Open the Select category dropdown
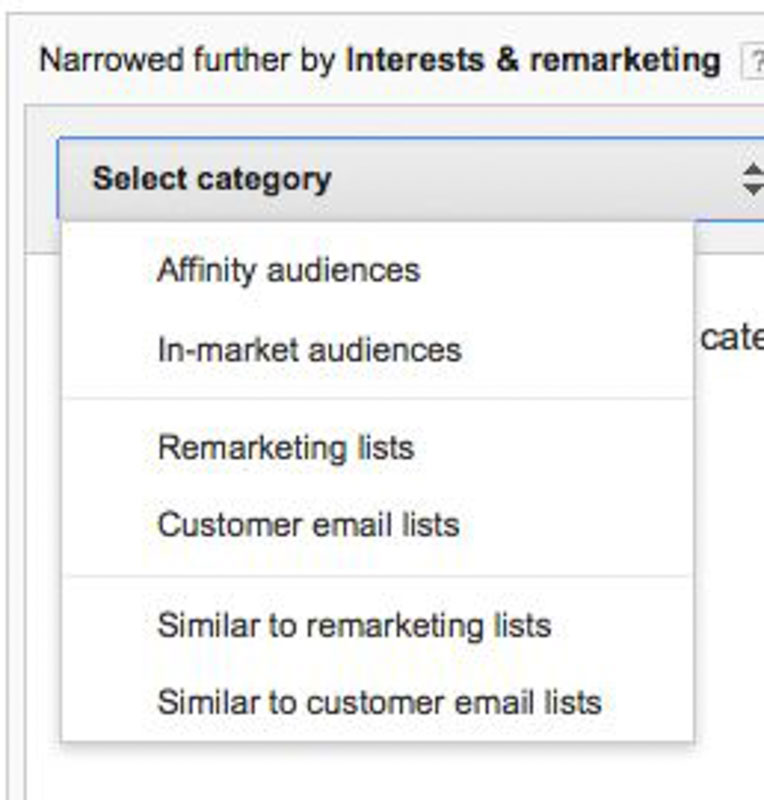 pos(400,180)
